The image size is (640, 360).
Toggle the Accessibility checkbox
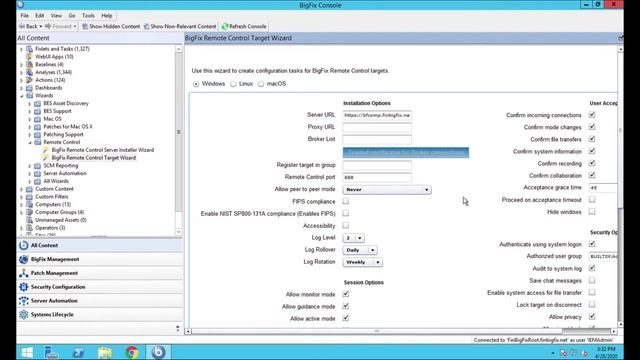coord(346,225)
